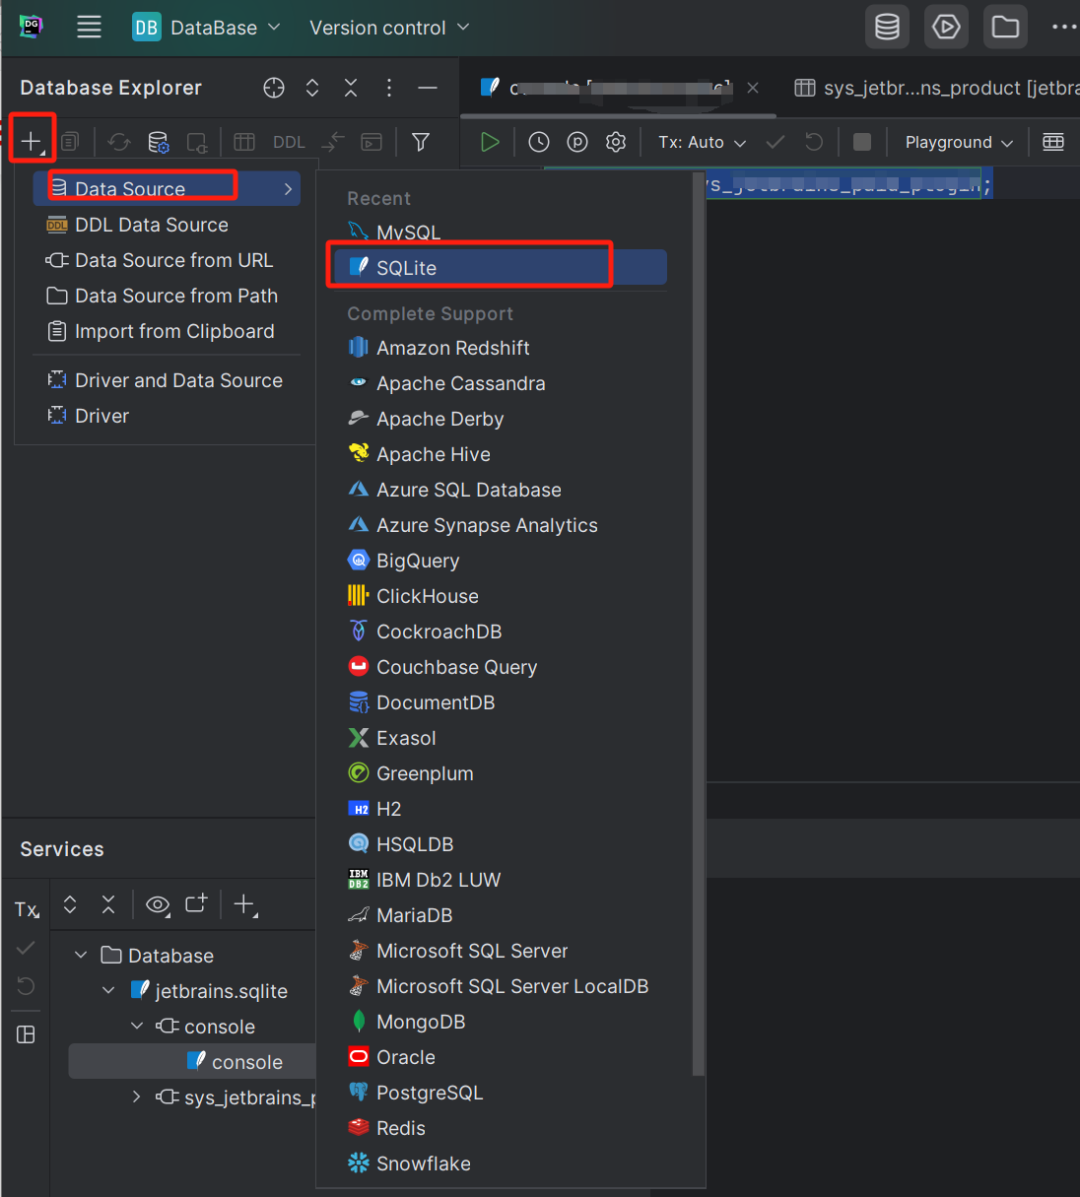The width and height of the screenshot is (1080, 1197).
Task: Switch to sys_jetbr...ns_product editor tab
Action: click(936, 88)
